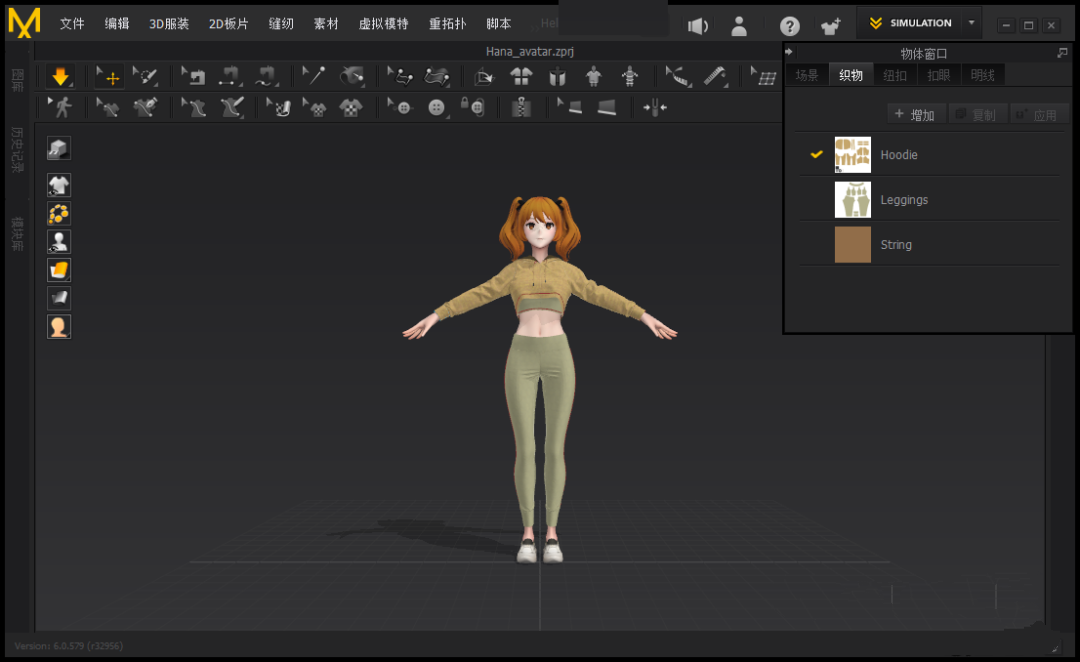Open the 虚拟模特 menu
This screenshot has height=662, width=1080.
click(384, 23)
